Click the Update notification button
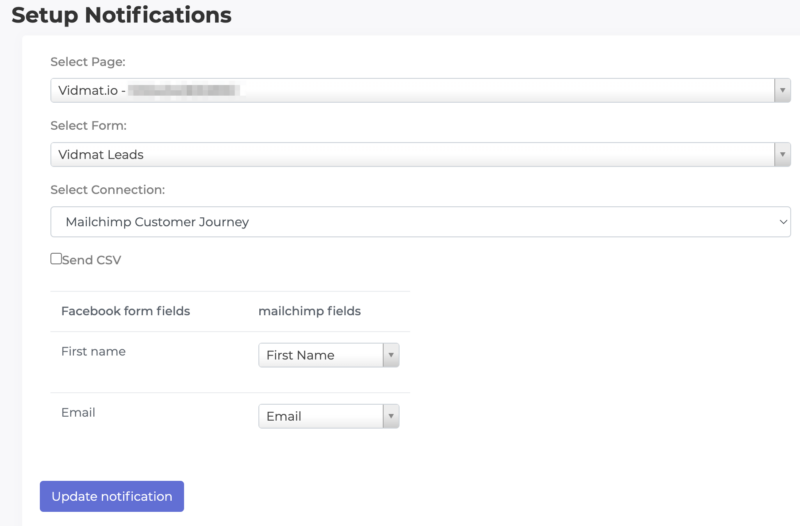 click(112, 496)
